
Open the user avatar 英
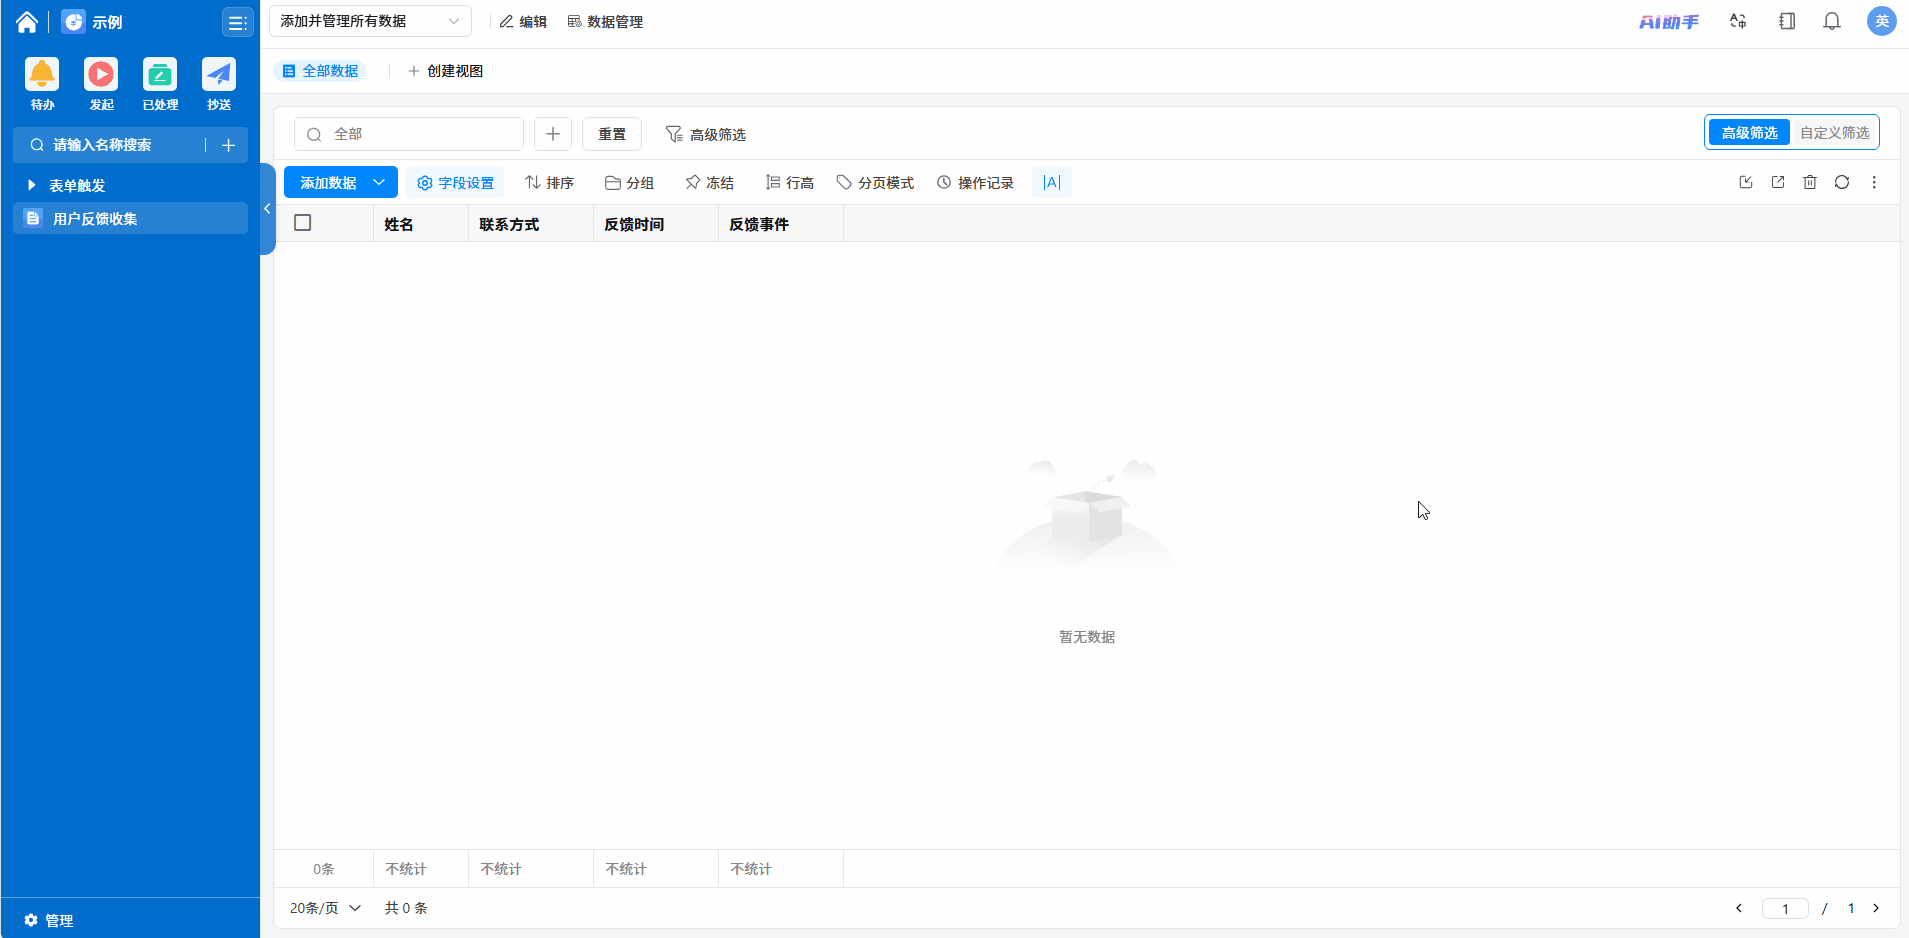tap(1881, 21)
